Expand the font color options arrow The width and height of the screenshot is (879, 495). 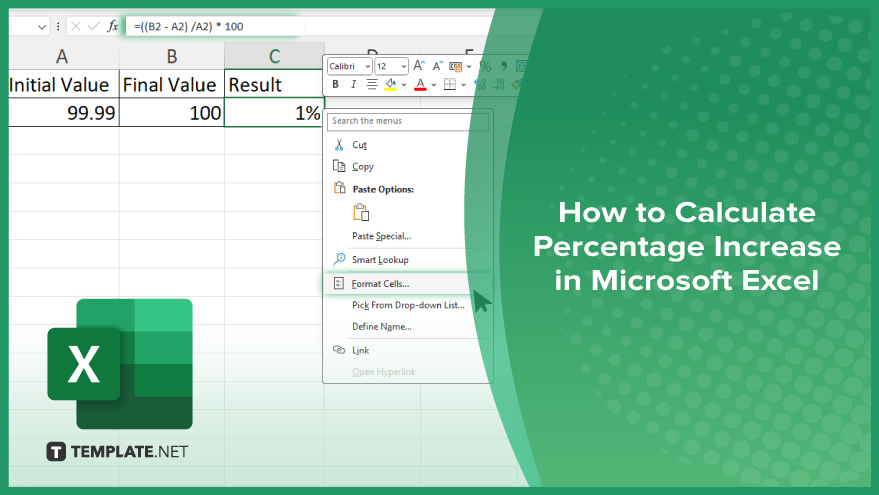click(433, 85)
